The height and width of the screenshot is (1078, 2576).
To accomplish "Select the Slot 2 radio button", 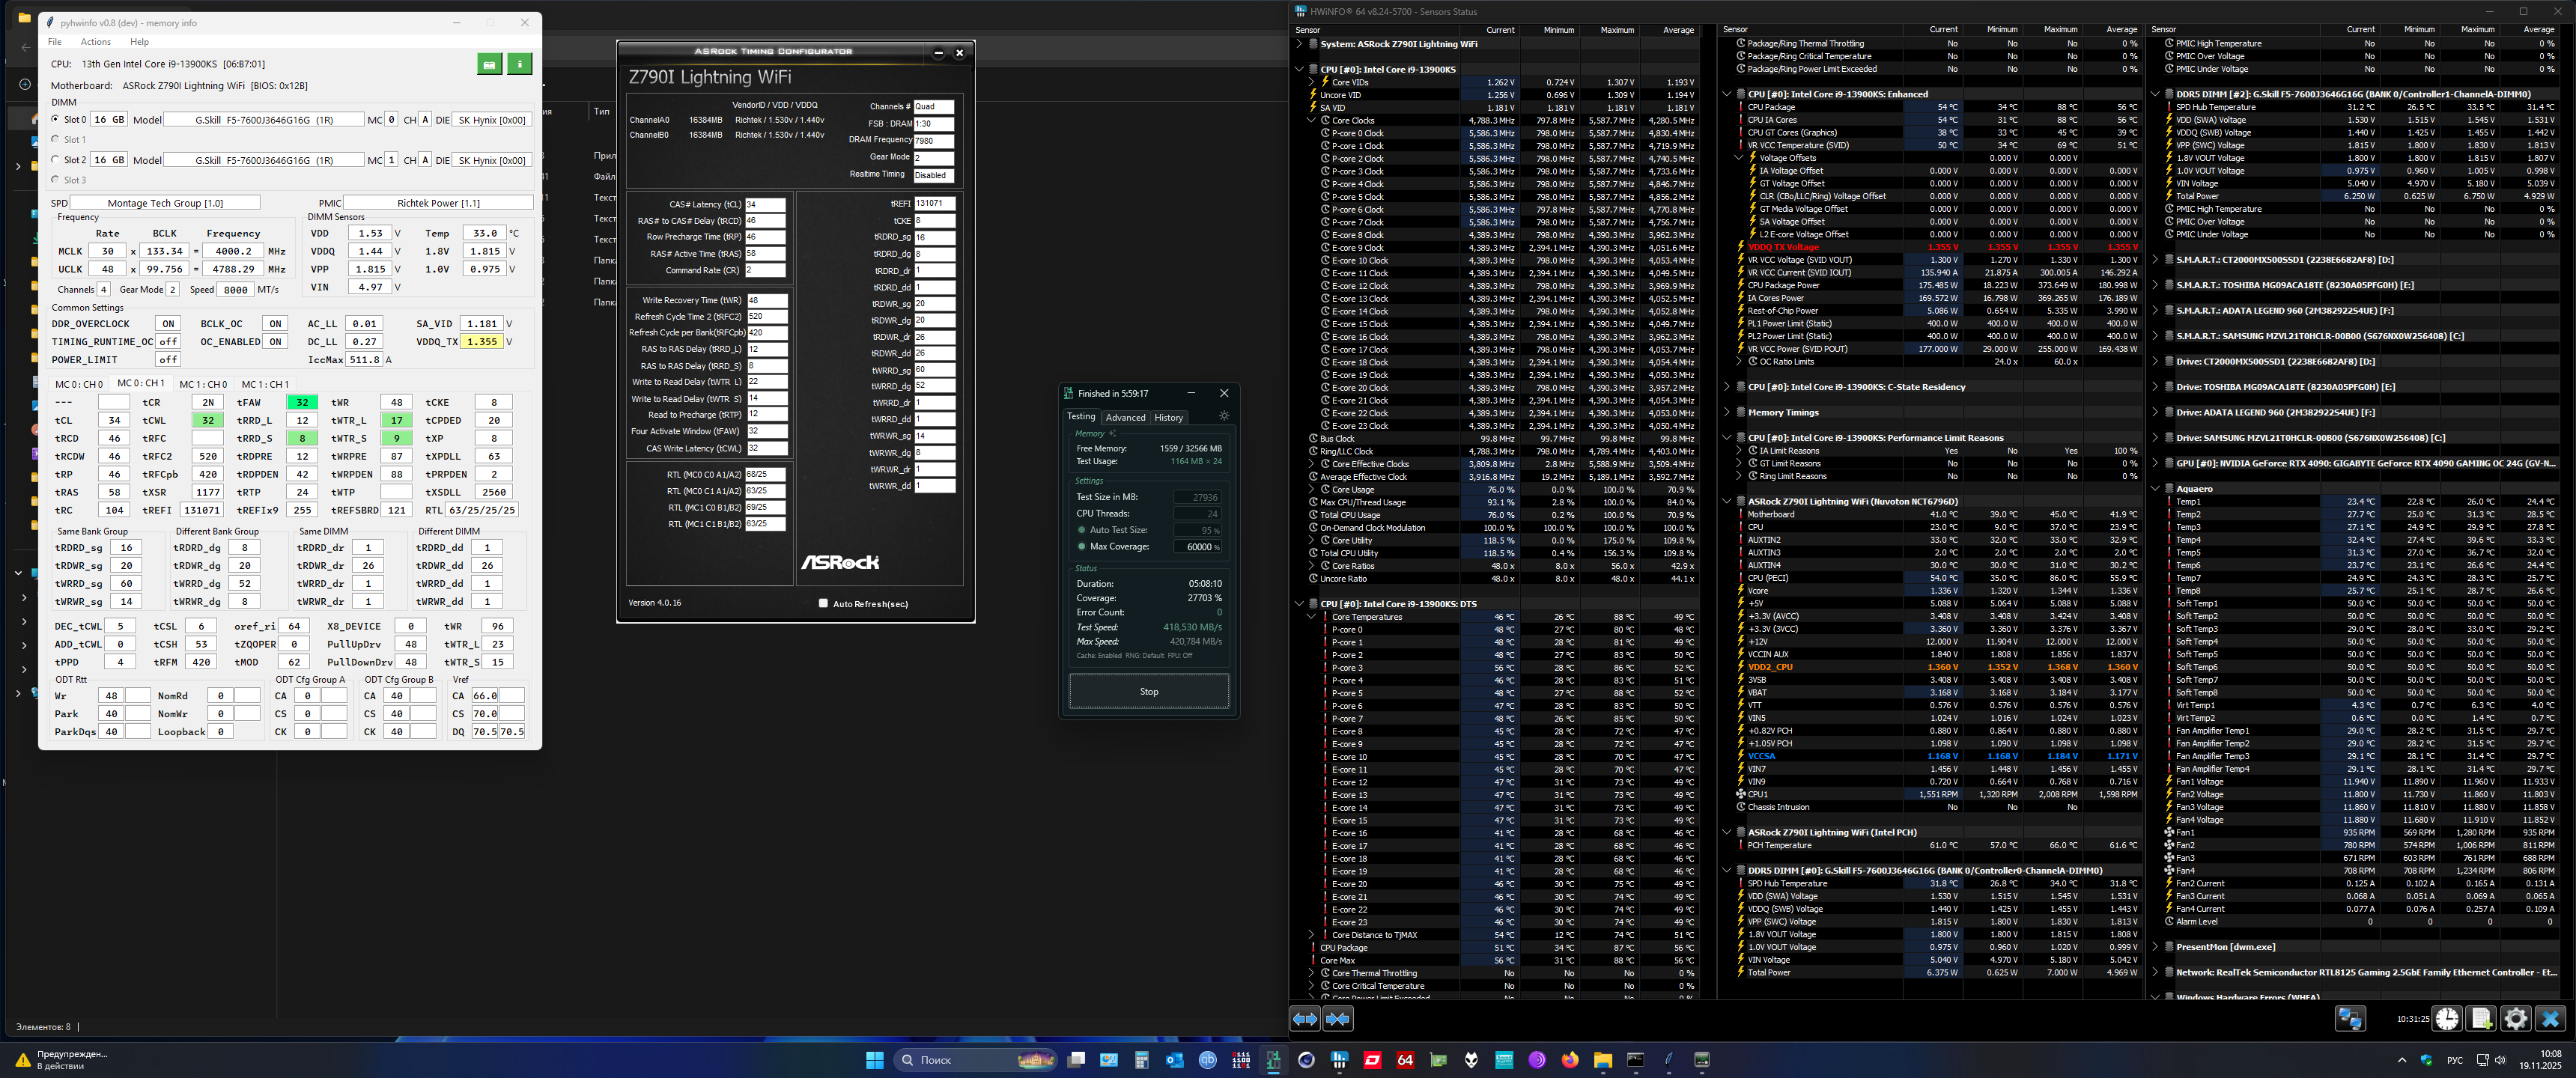I will click(x=55, y=160).
